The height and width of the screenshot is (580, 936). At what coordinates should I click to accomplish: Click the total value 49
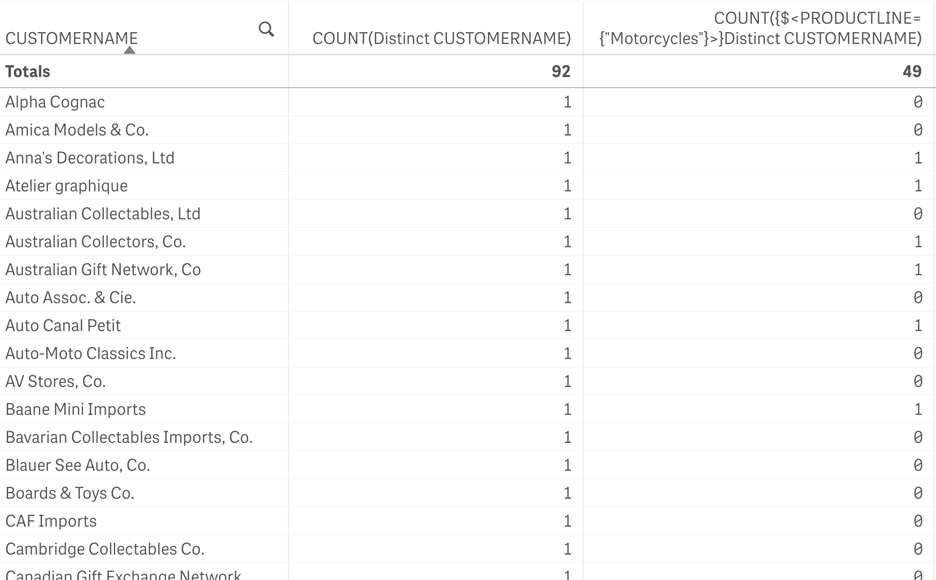(x=919, y=71)
